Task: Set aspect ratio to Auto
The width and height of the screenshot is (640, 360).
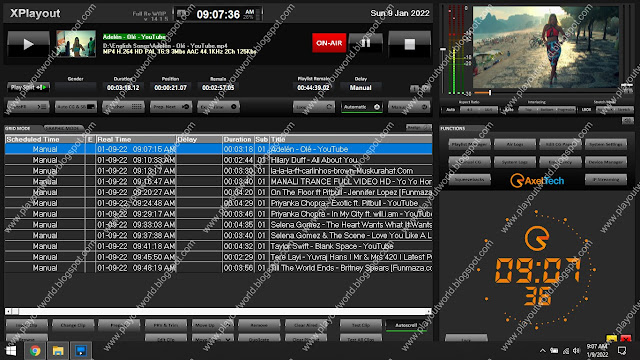Action: (x=450, y=109)
